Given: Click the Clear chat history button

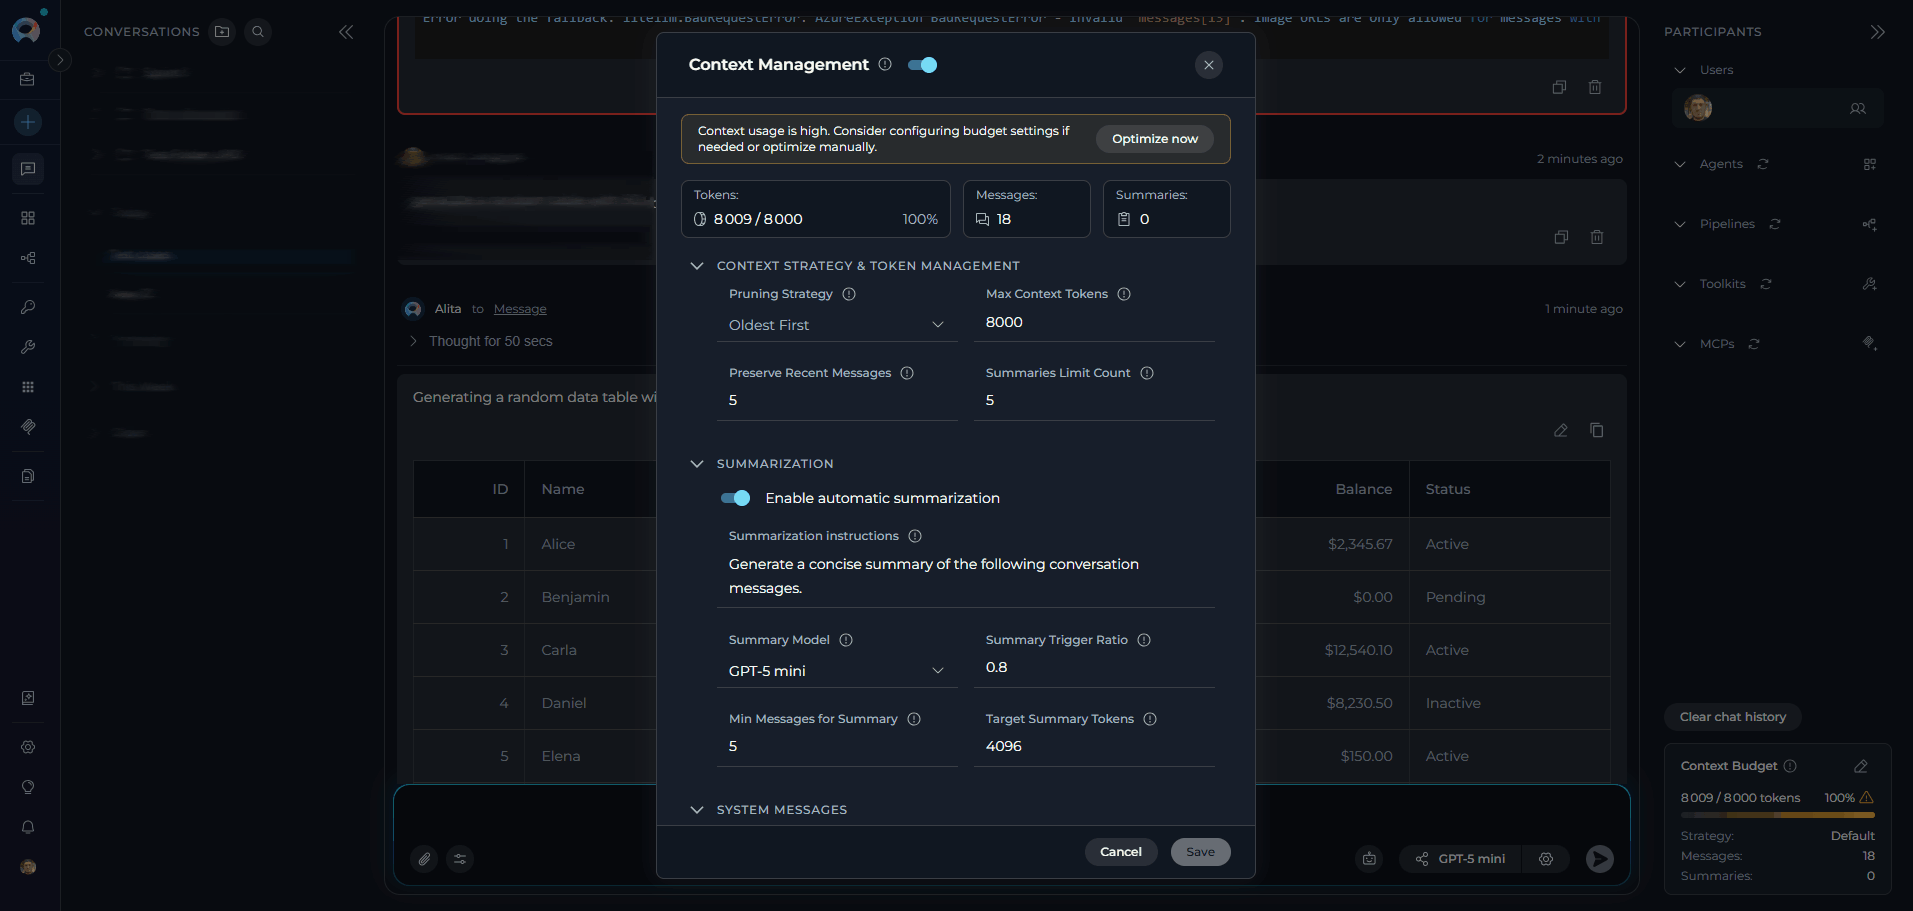Looking at the screenshot, I should pos(1732,717).
